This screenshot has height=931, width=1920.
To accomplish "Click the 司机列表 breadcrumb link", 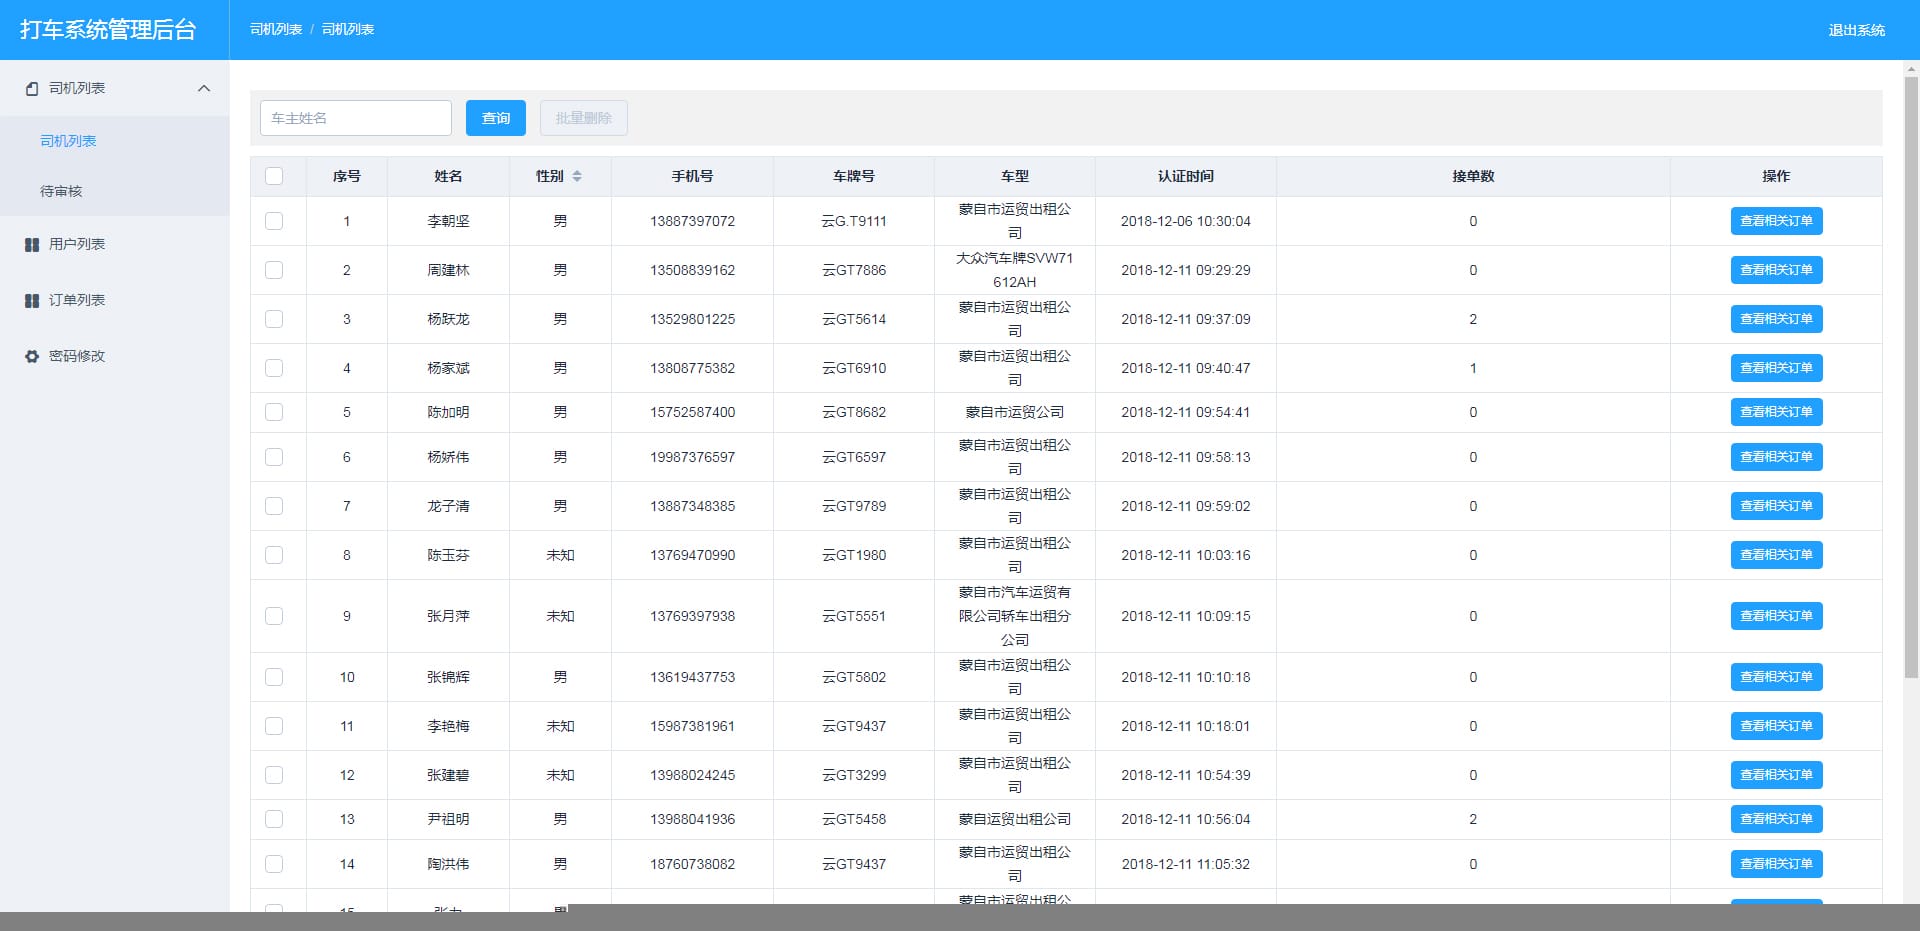I will coord(276,29).
